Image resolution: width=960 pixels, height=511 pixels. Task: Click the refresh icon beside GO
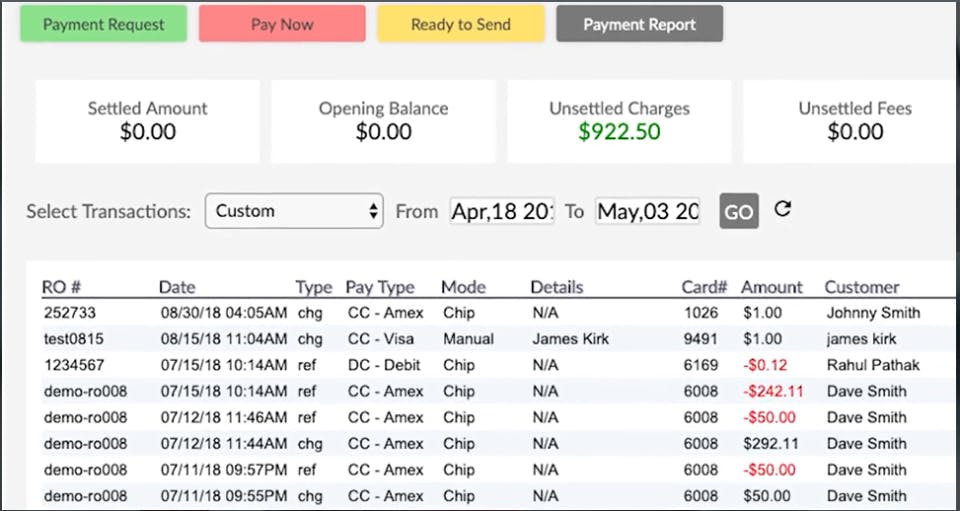pyautogui.click(x=783, y=209)
